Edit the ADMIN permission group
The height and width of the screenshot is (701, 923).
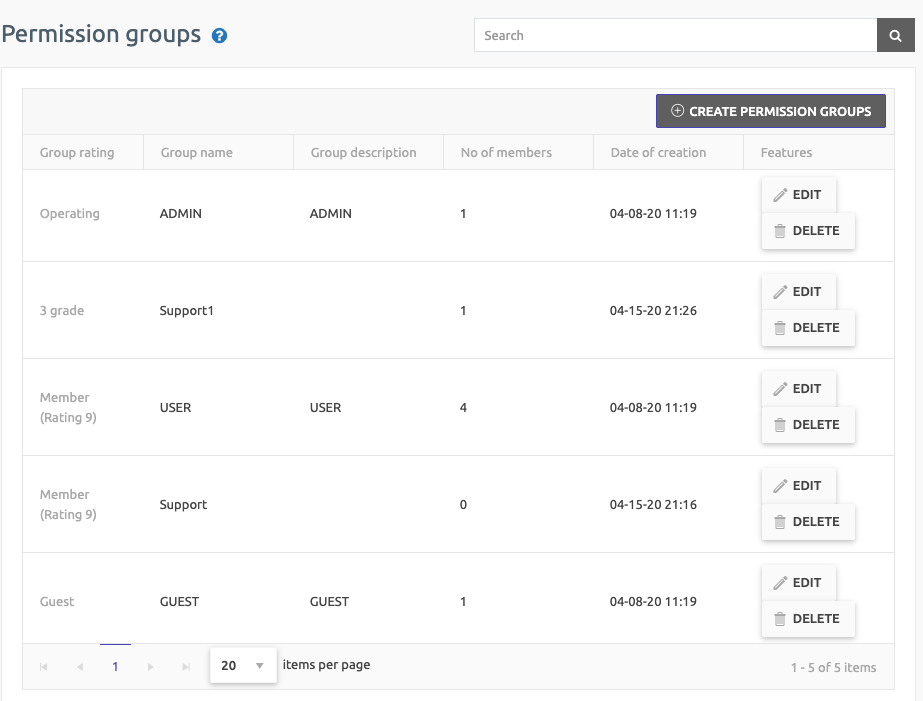click(798, 195)
